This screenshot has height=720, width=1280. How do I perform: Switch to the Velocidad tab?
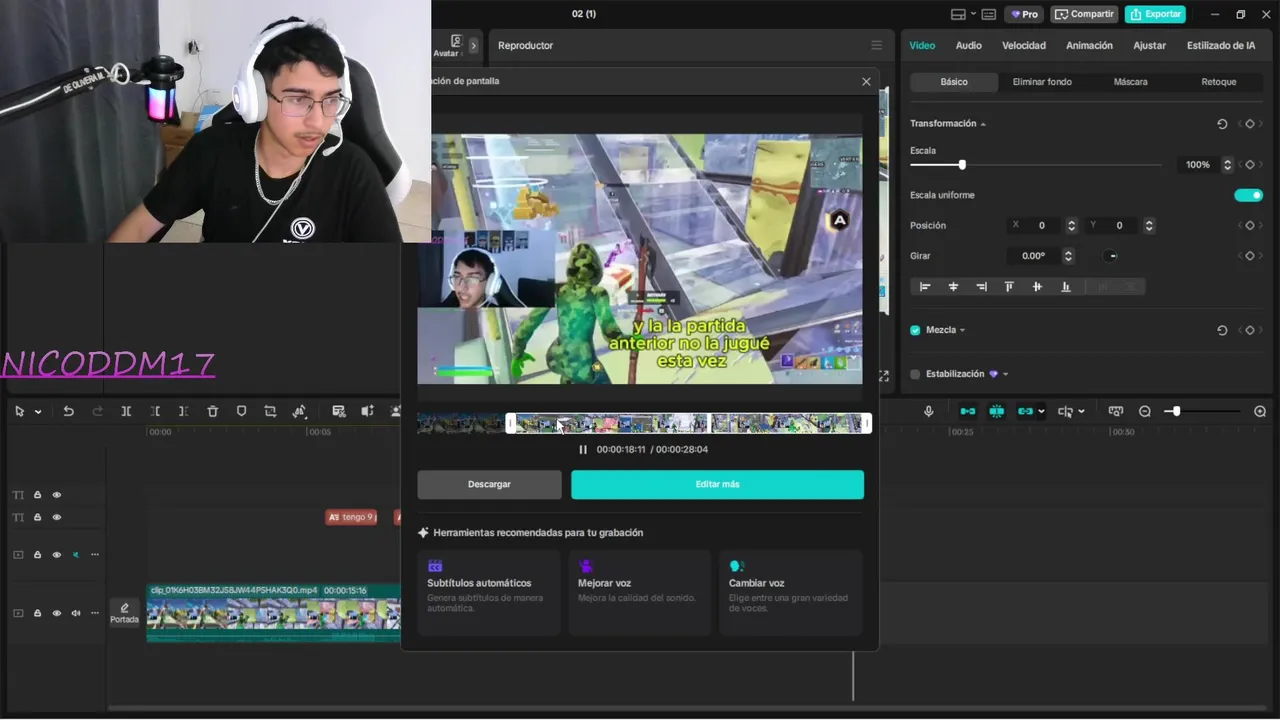1024,45
